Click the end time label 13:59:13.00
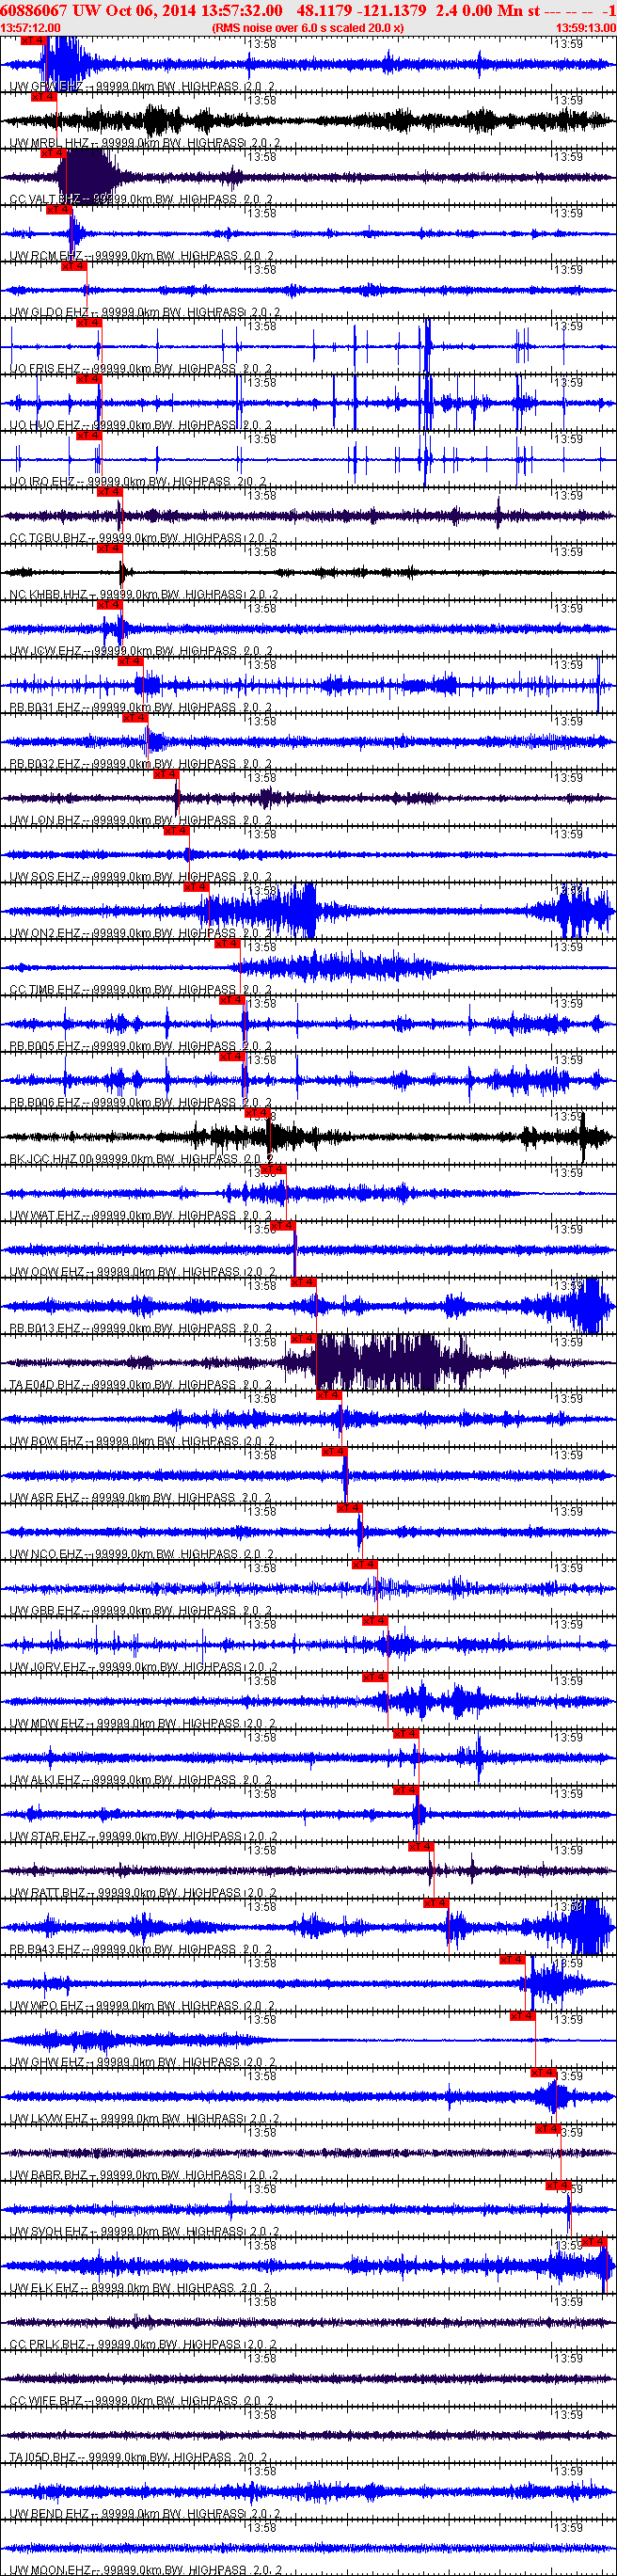Image resolution: width=617 pixels, height=2576 pixels. tap(585, 28)
